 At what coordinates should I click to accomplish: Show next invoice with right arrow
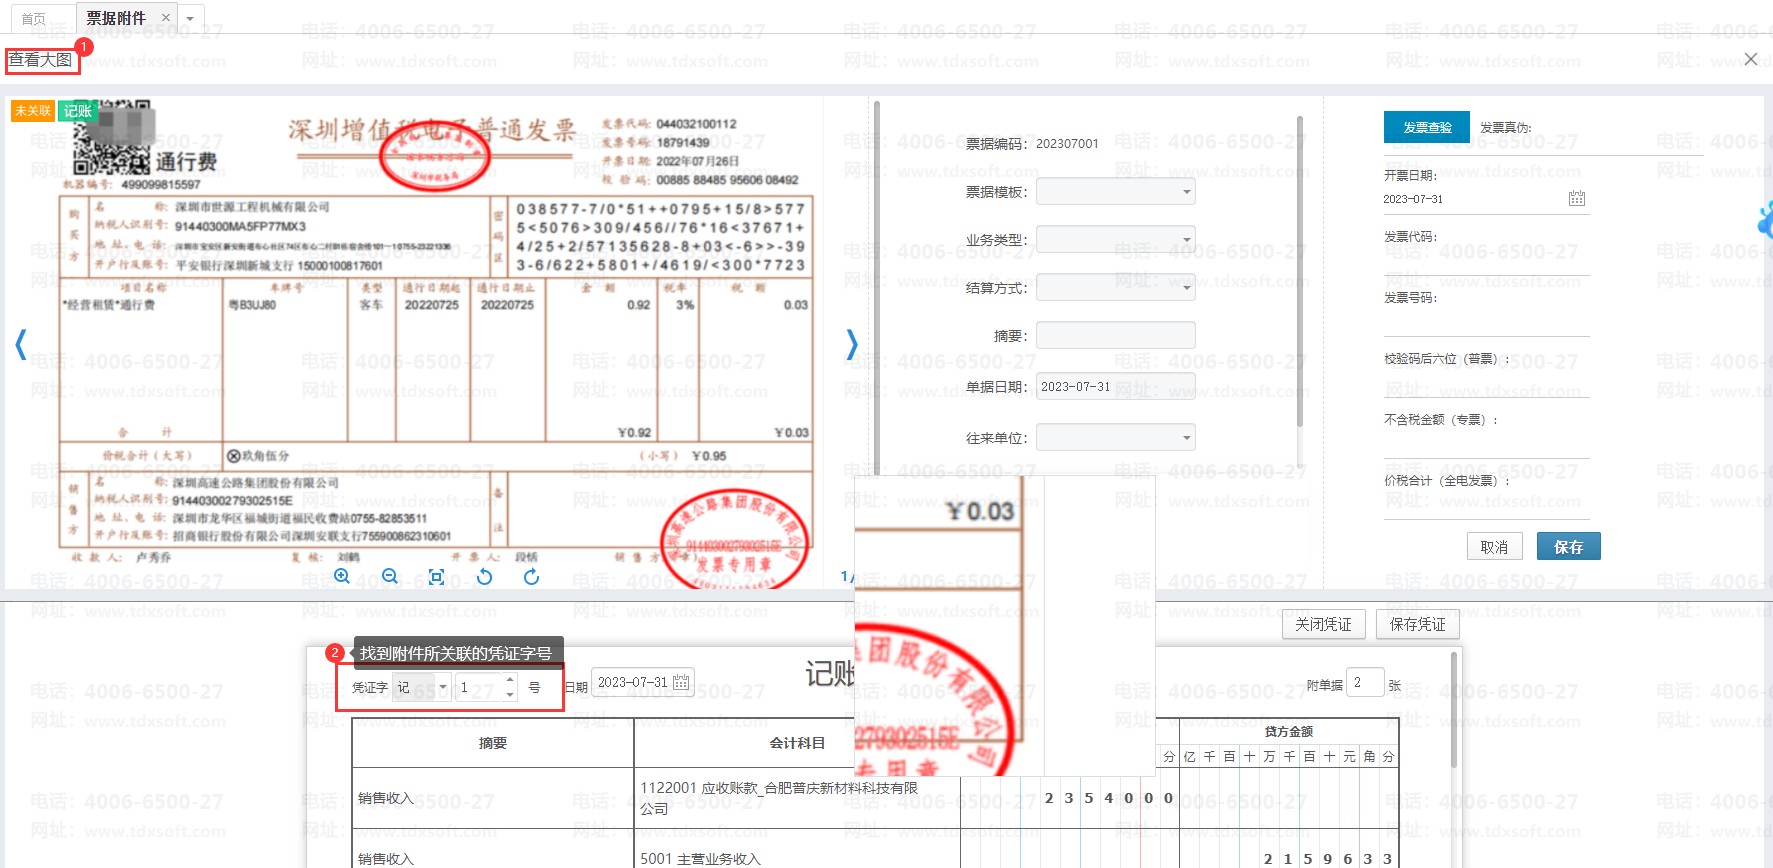[851, 345]
